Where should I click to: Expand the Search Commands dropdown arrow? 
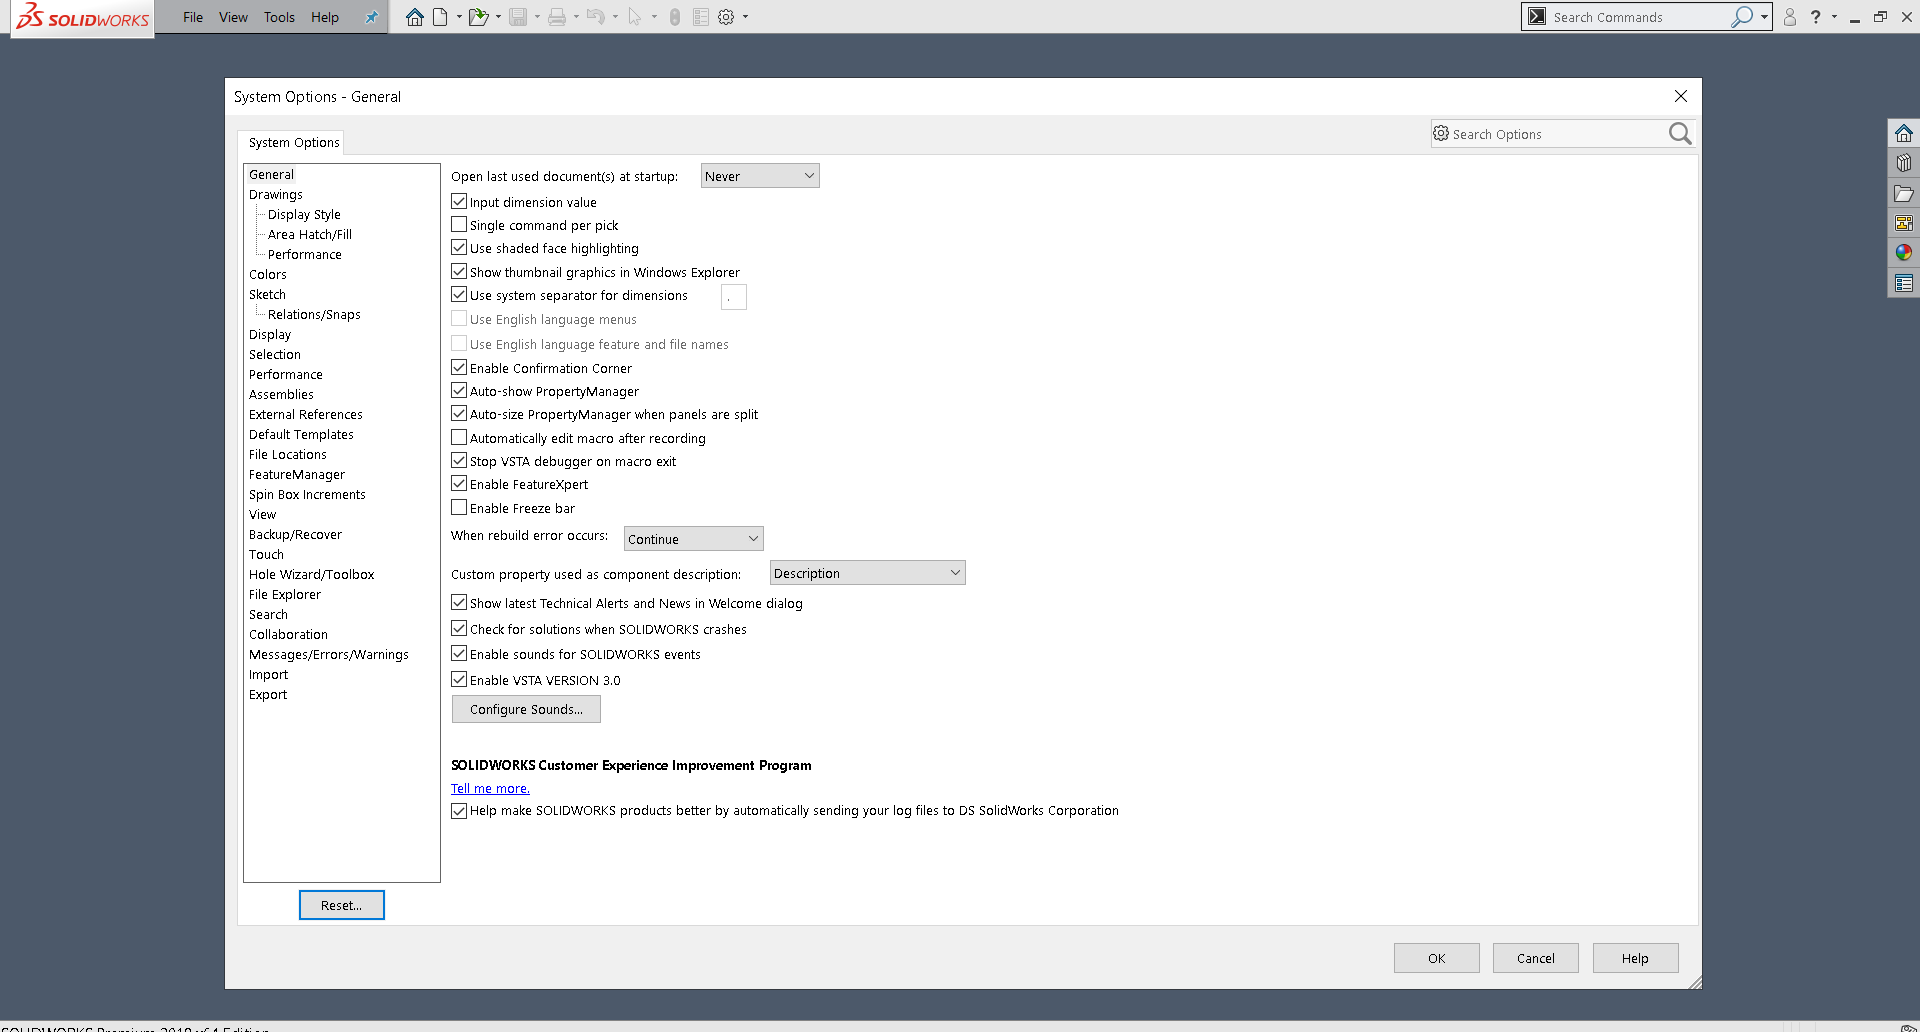coord(1765,17)
